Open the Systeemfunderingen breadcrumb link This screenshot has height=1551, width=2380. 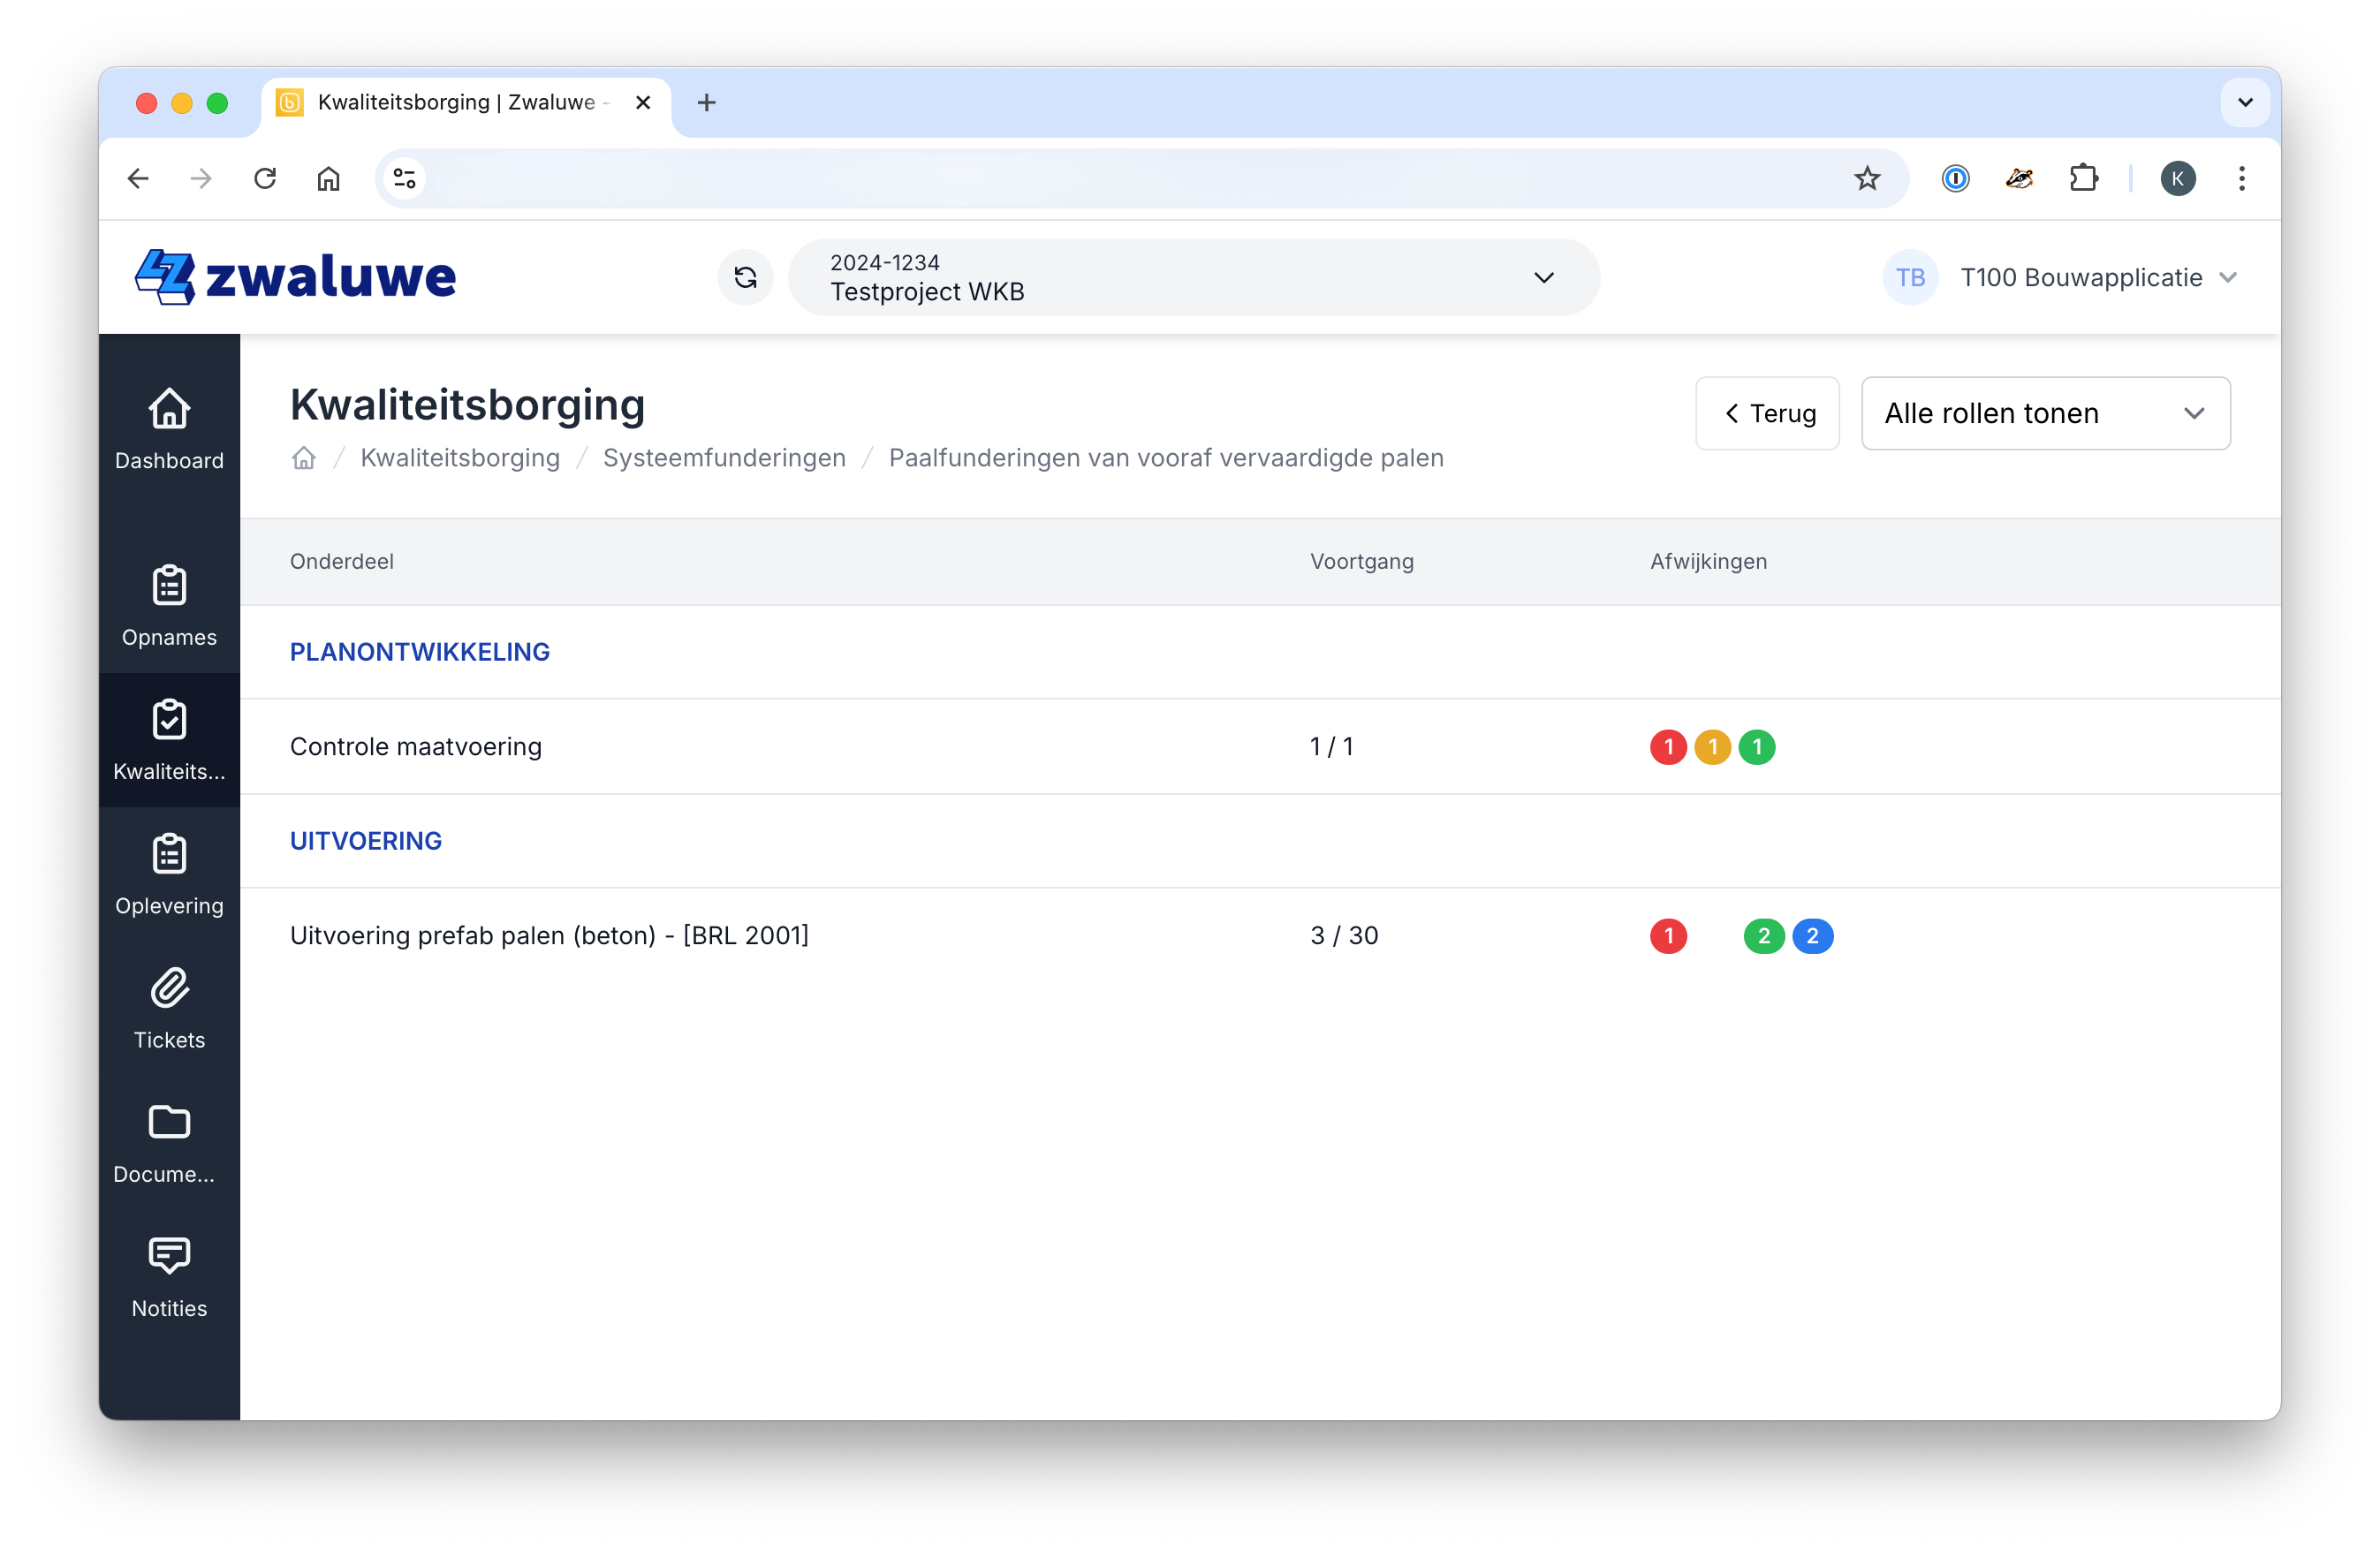(x=724, y=458)
